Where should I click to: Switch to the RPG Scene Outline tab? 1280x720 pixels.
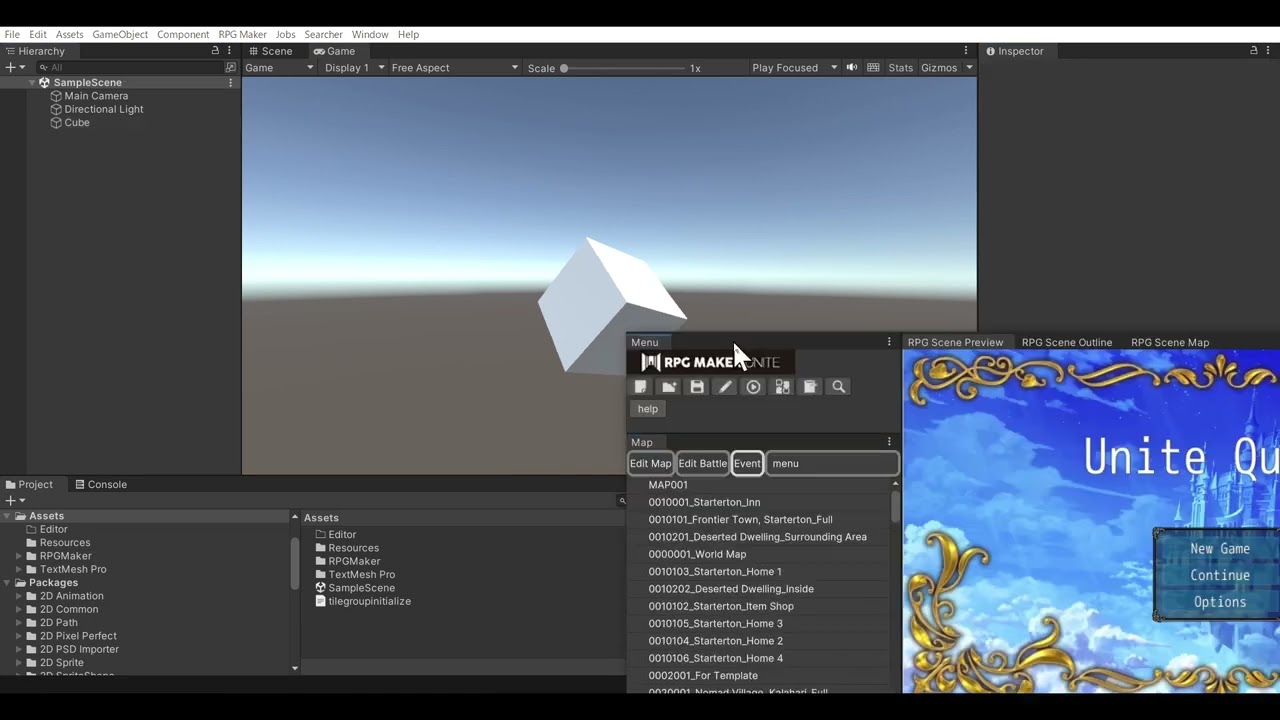[x=1066, y=342]
